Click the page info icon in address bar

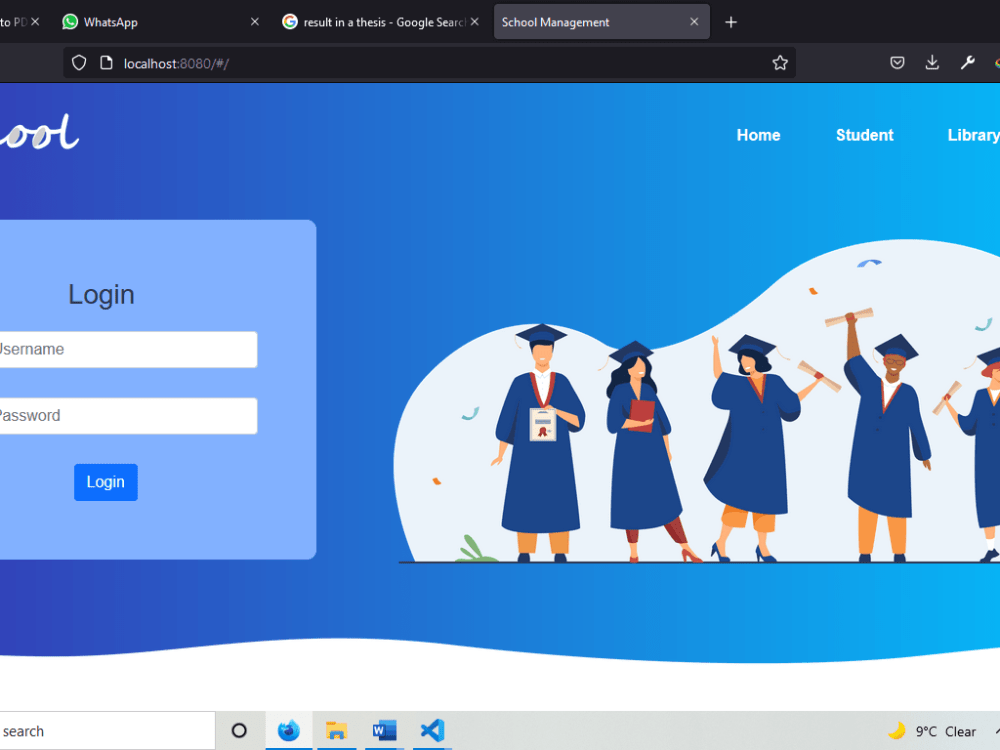tap(107, 63)
